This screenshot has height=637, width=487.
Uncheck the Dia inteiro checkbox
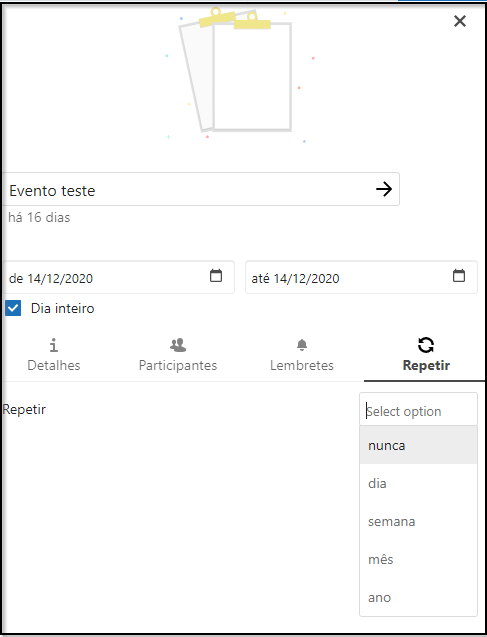13,308
